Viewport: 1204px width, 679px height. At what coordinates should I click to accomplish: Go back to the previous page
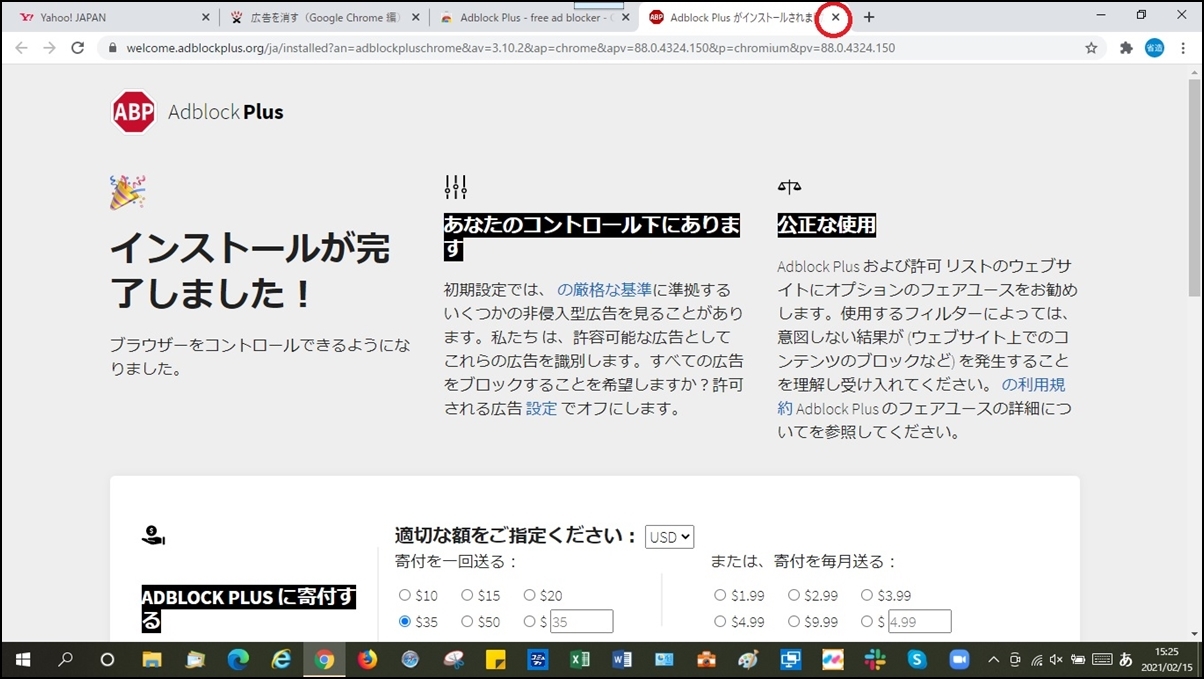click(x=21, y=48)
